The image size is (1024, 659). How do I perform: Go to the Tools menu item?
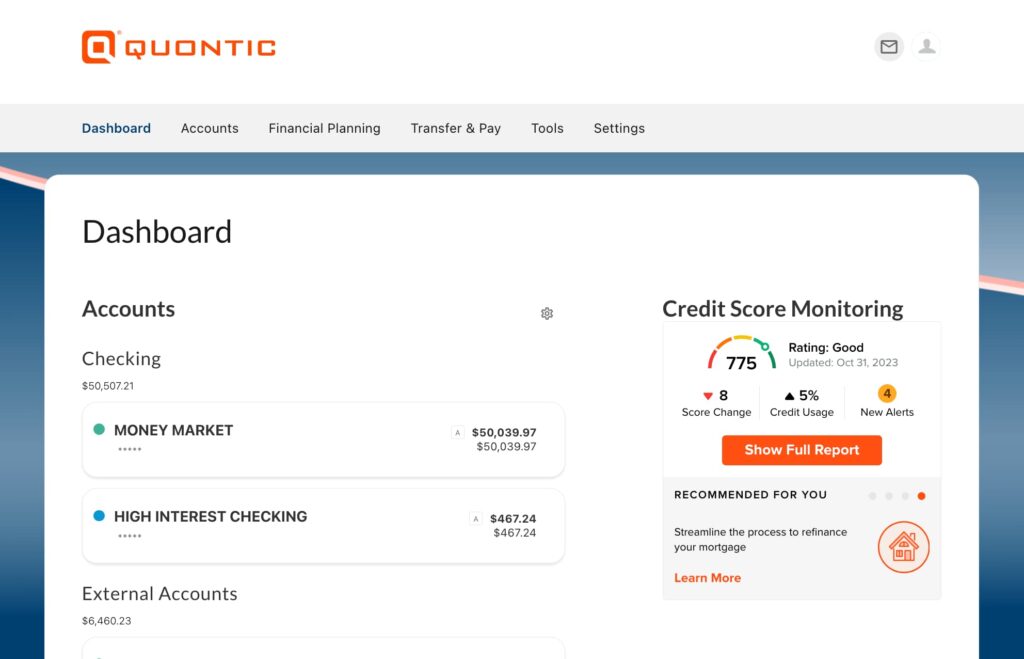point(547,129)
